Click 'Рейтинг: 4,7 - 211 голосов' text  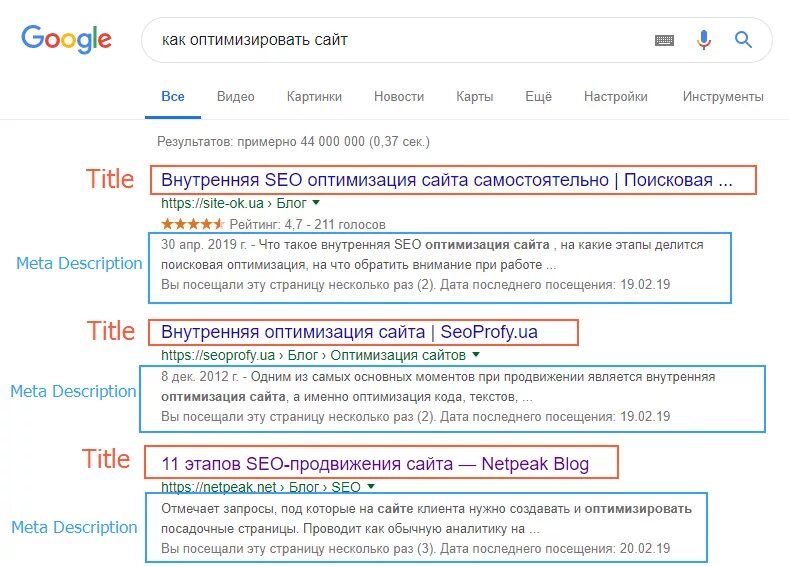pos(307,224)
